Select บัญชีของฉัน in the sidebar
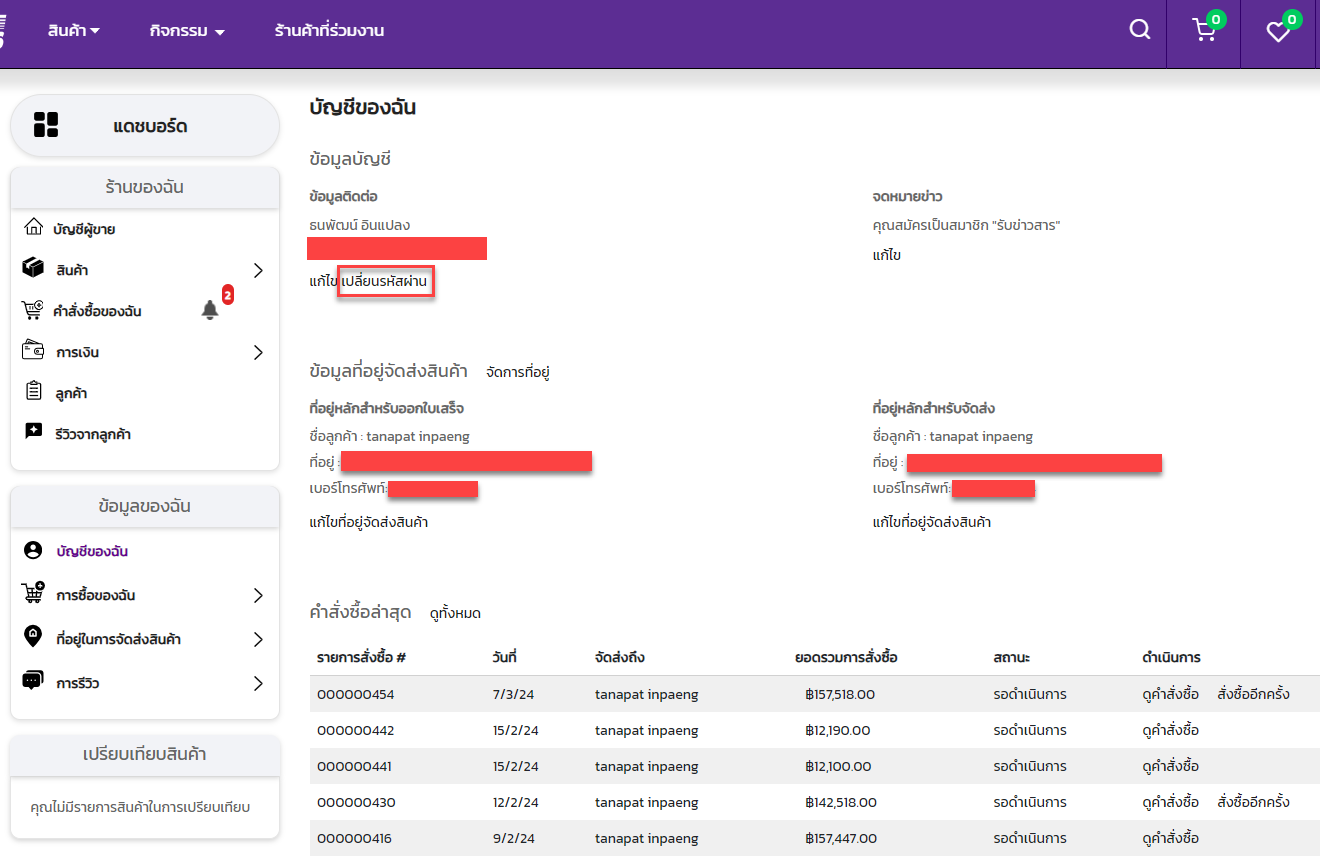1320x867 pixels. 92,551
